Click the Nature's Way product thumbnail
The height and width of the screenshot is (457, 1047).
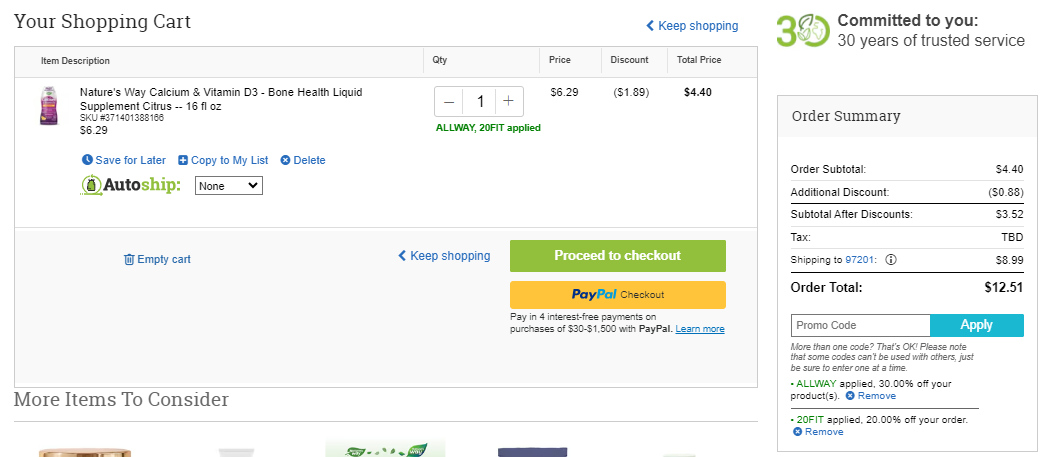[50, 106]
